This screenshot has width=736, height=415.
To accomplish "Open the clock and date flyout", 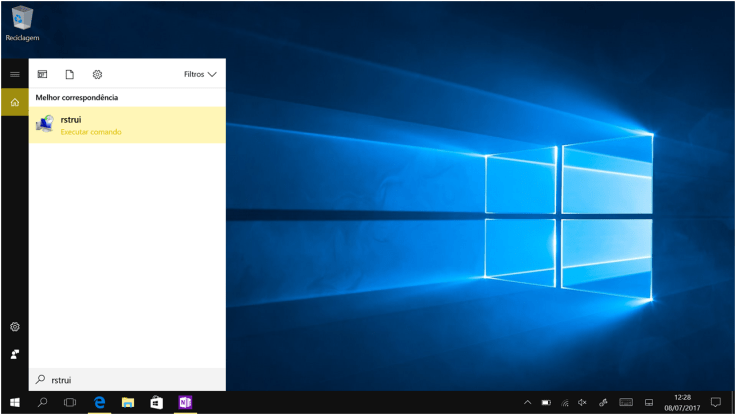I will [x=682, y=403].
